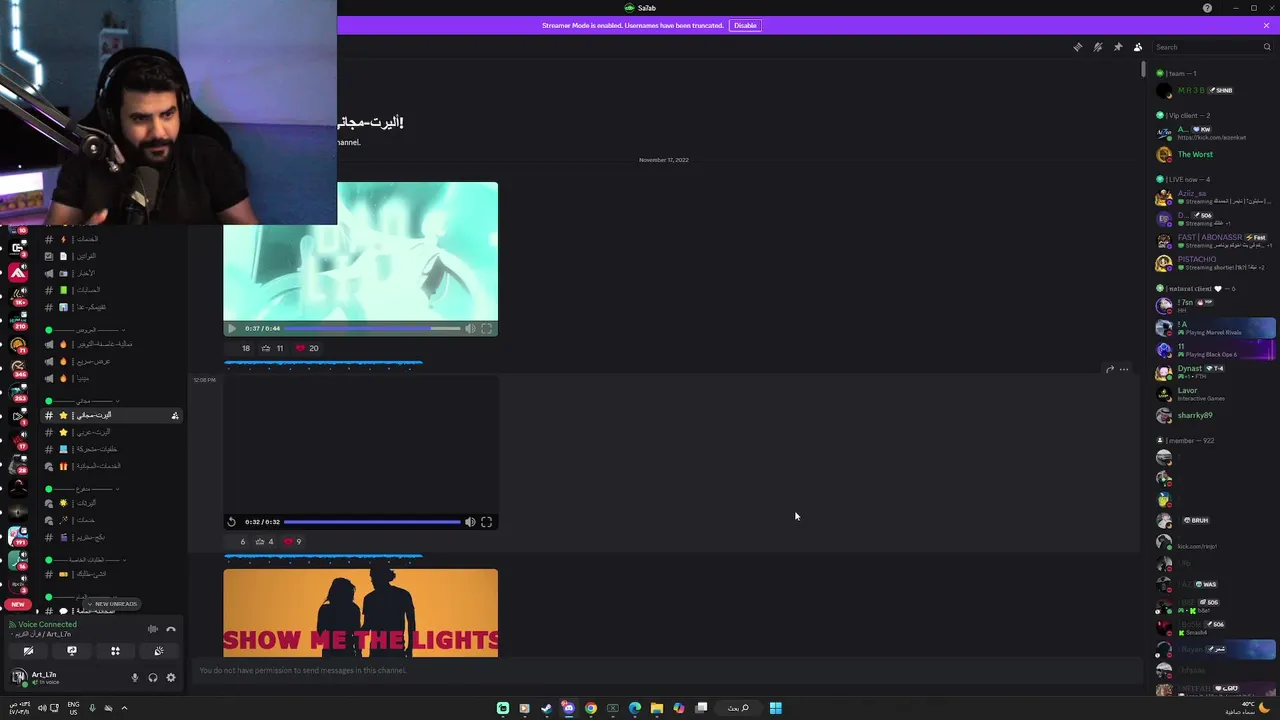This screenshot has height=720, width=1280.
Task: Start an activity in voice panel
Action: point(115,651)
